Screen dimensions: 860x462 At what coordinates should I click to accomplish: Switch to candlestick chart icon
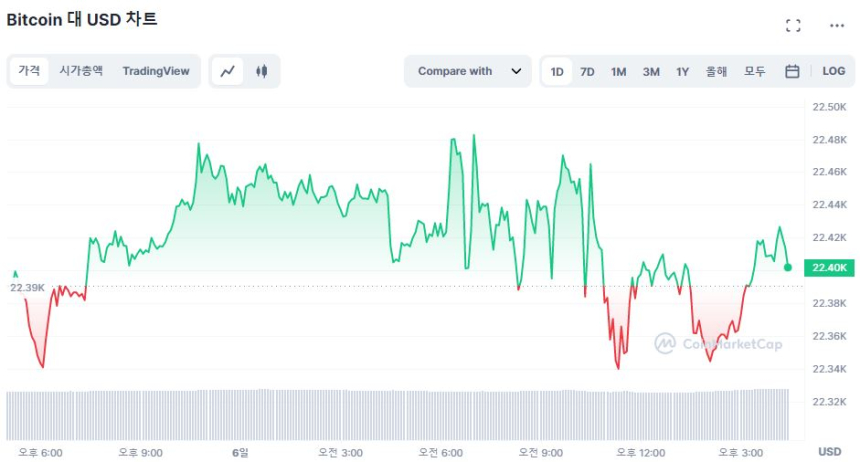(262, 71)
